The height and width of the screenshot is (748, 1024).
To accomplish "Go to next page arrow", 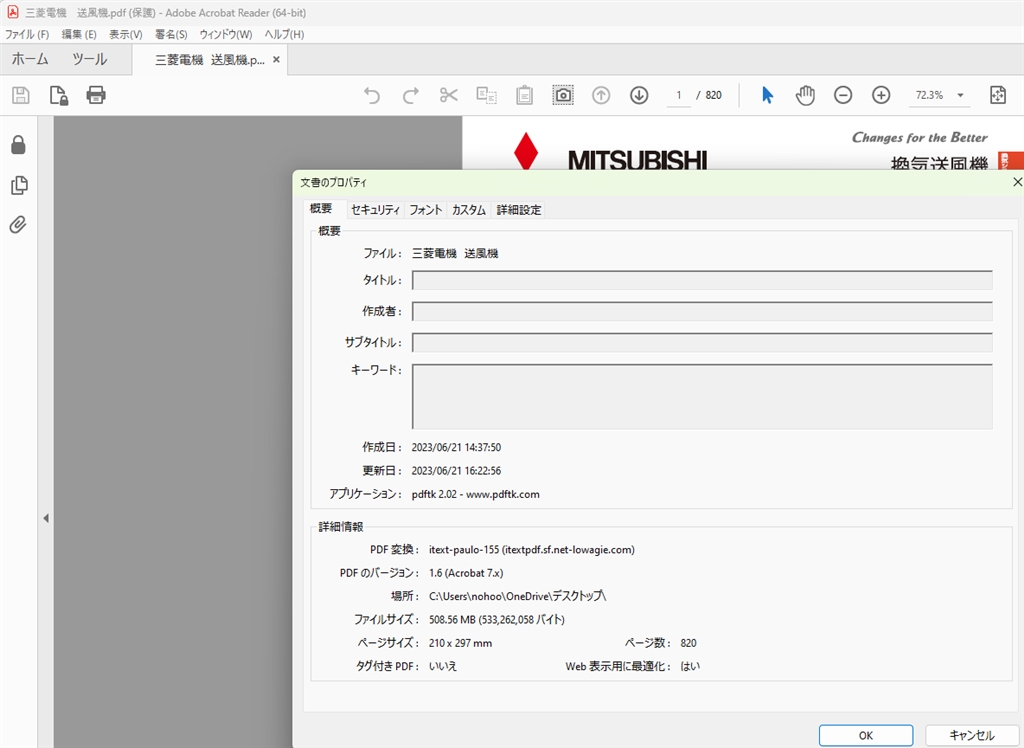I will click(x=639, y=95).
